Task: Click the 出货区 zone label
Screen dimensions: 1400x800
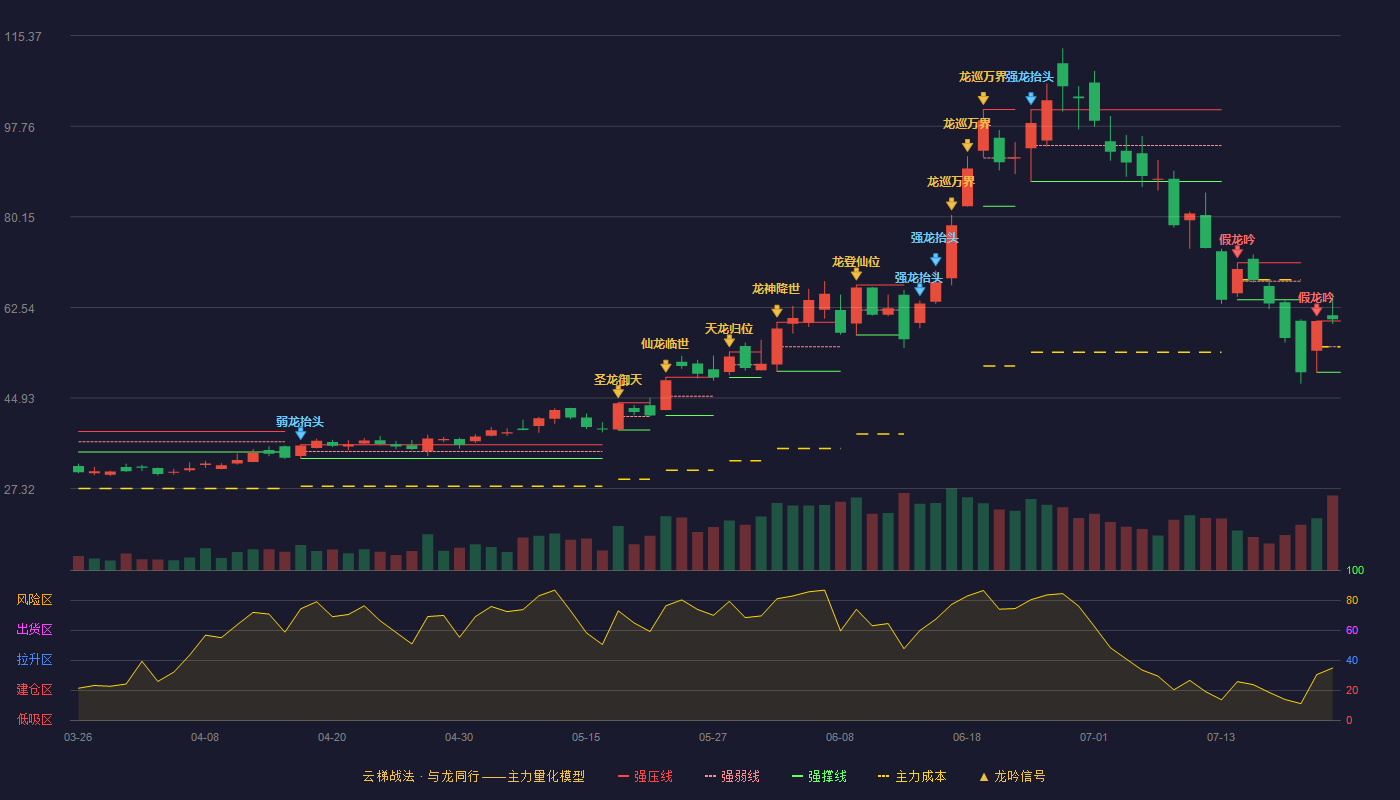Action: click(x=34, y=630)
